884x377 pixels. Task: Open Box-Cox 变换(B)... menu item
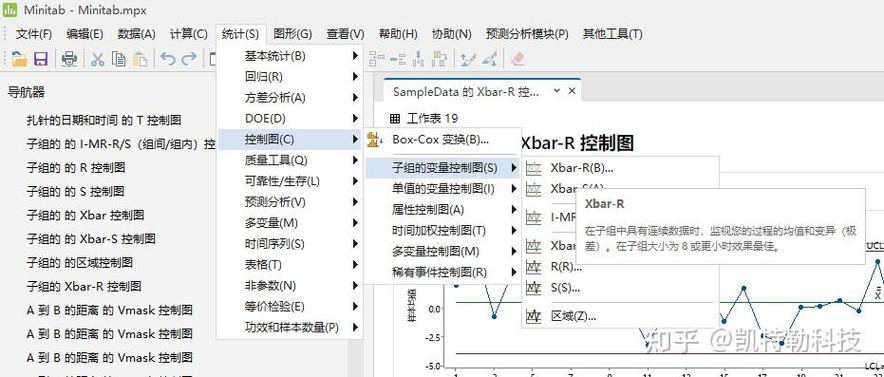pyautogui.click(x=441, y=139)
